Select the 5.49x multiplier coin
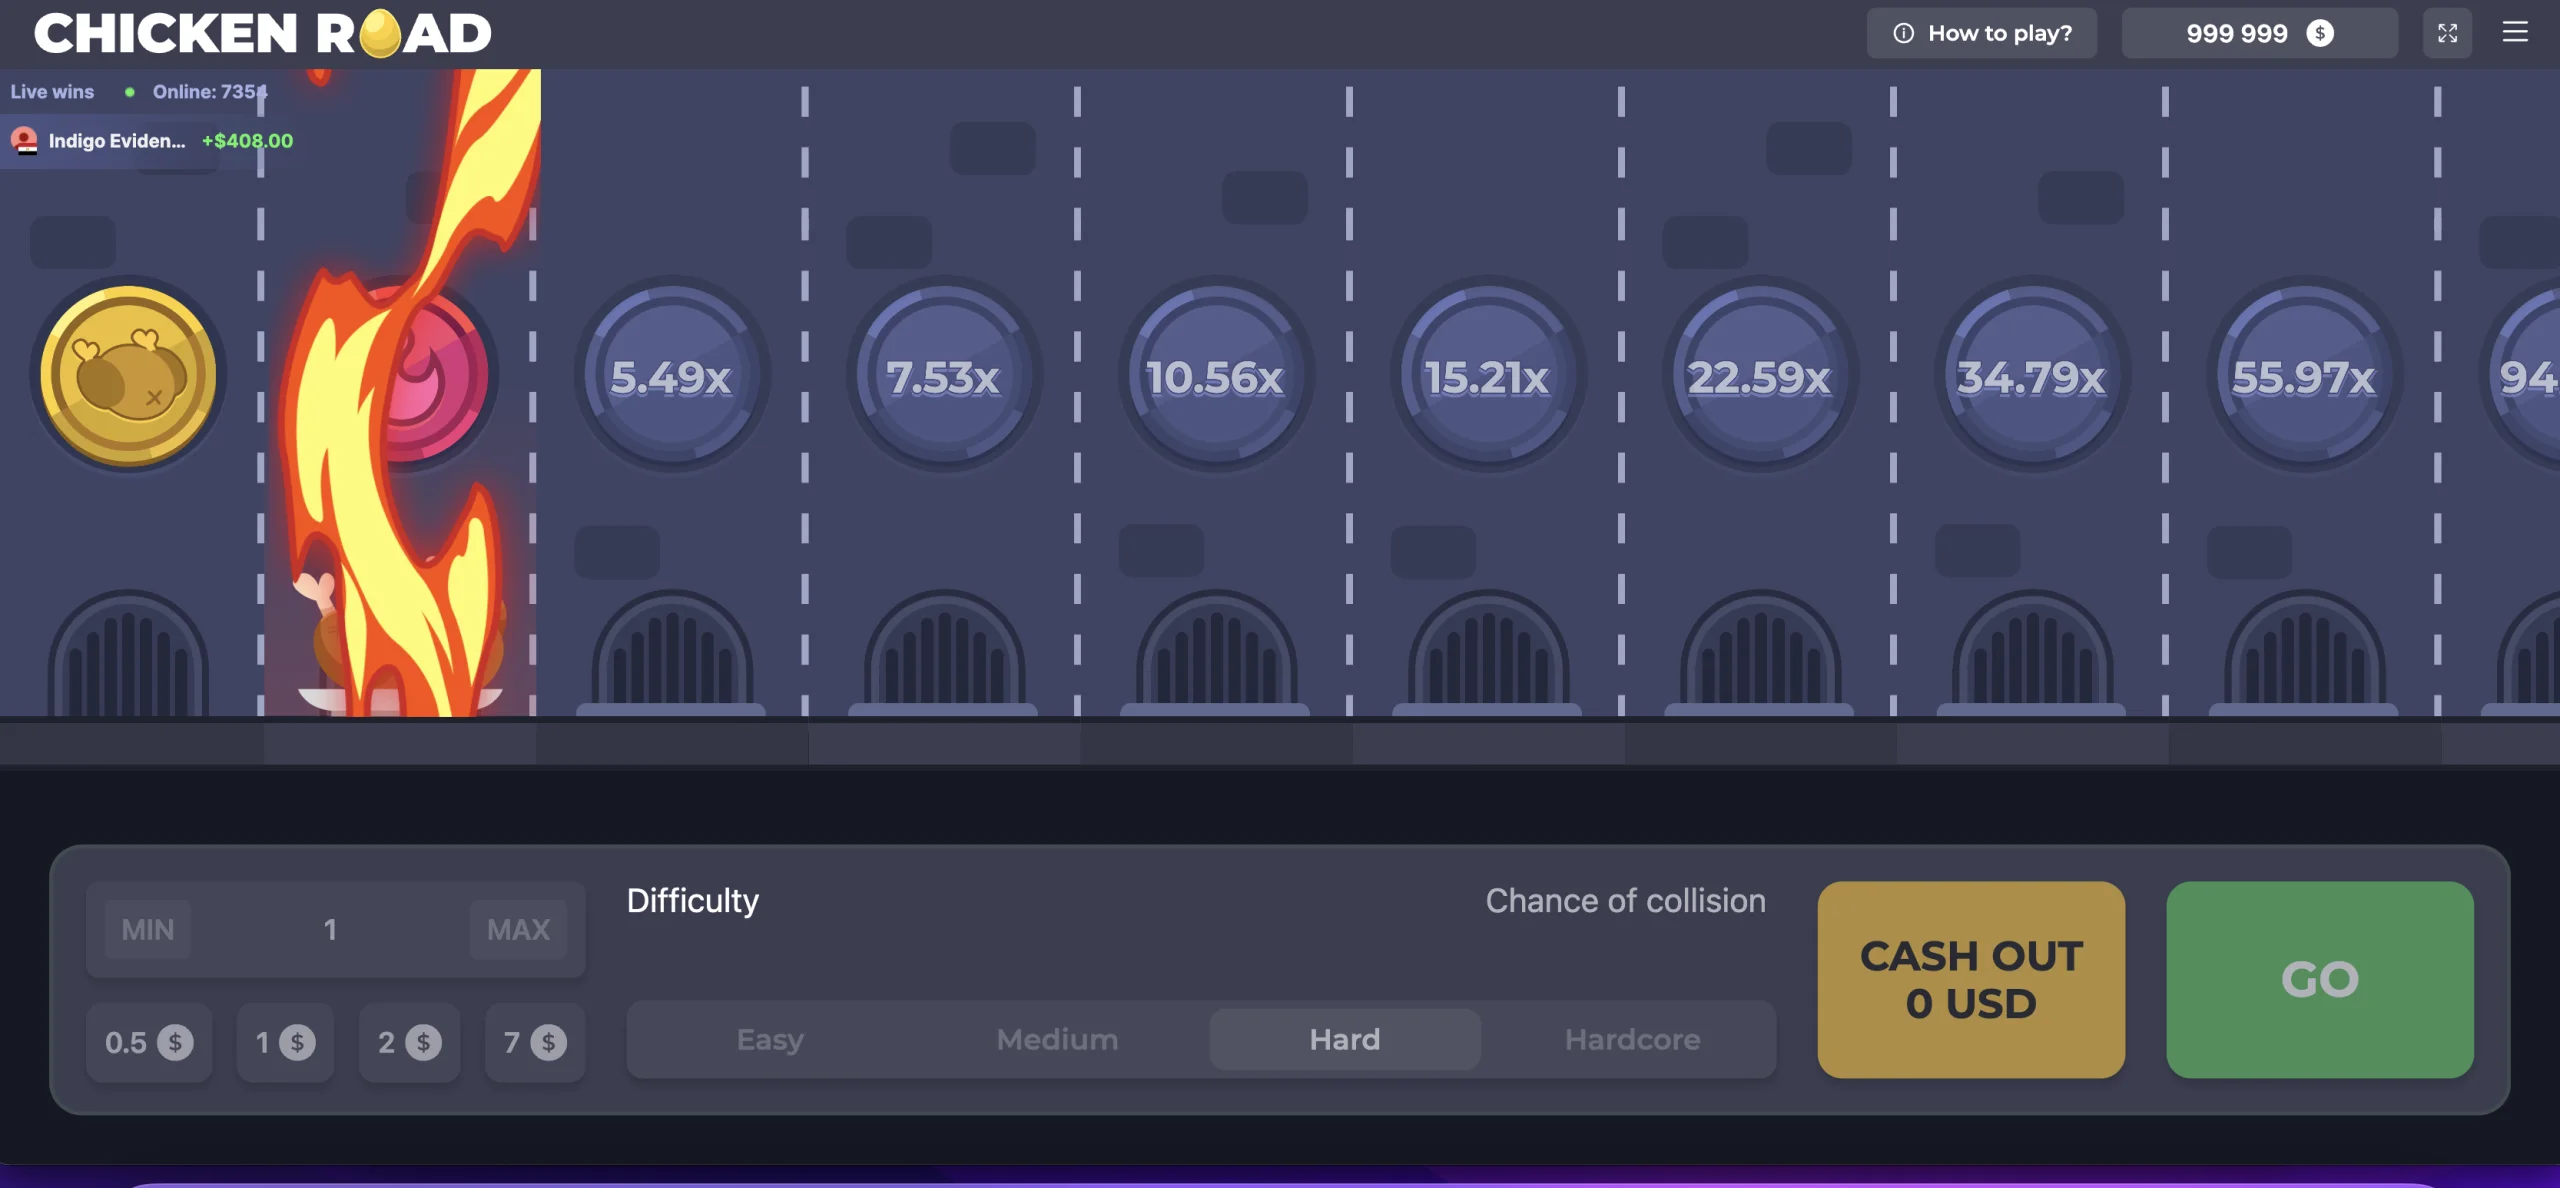 tap(671, 375)
